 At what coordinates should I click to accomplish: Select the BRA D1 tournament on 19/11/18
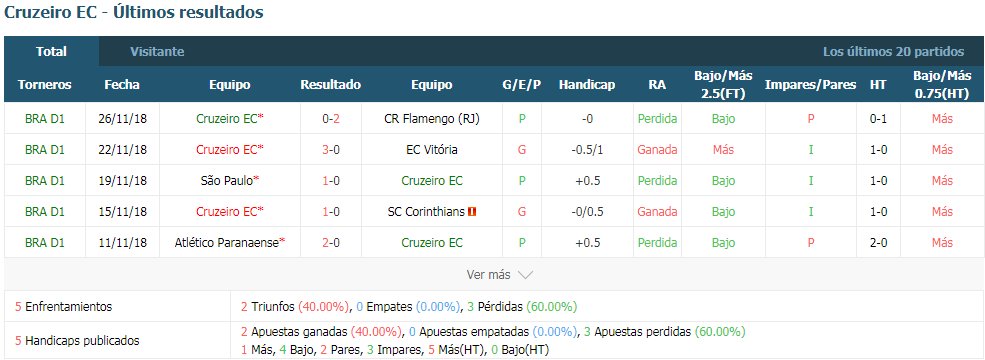point(45,180)
